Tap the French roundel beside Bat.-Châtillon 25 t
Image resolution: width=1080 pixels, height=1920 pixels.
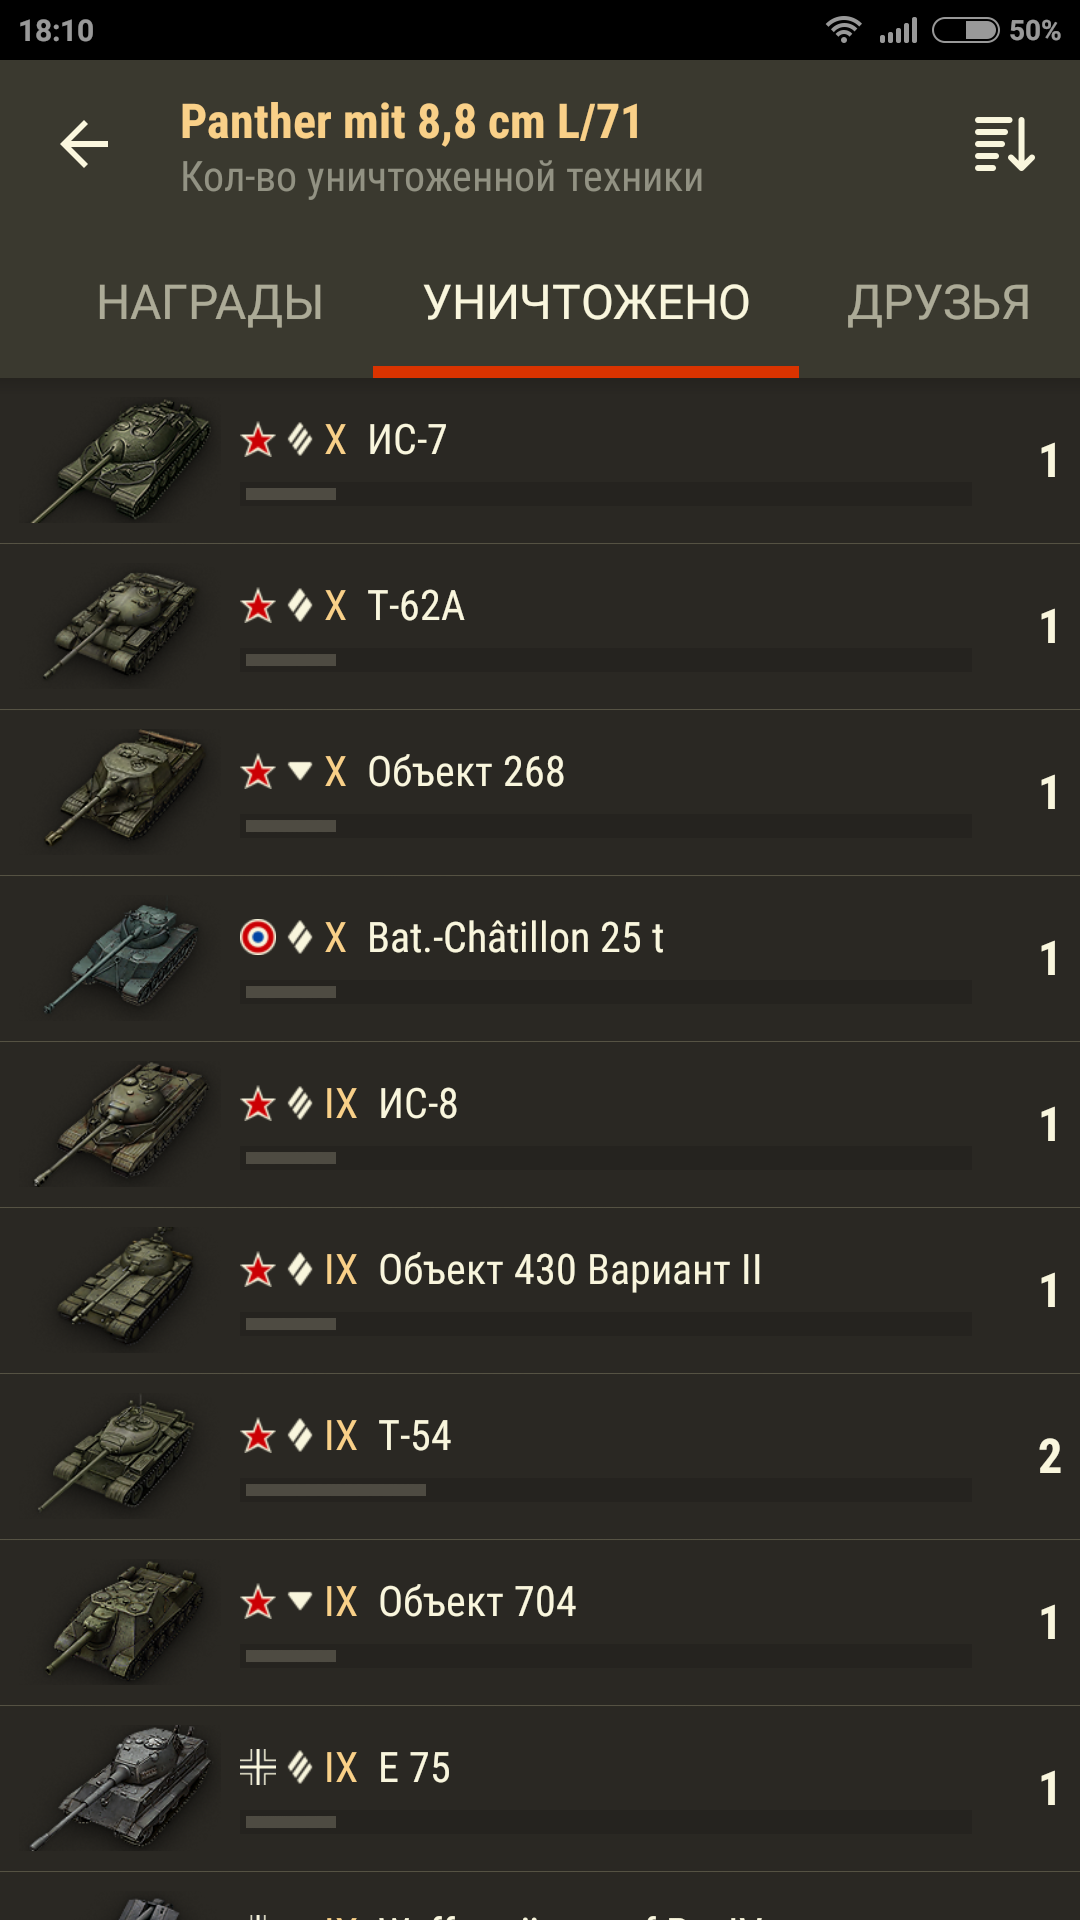pyautogui.click(x=258, y=937)
